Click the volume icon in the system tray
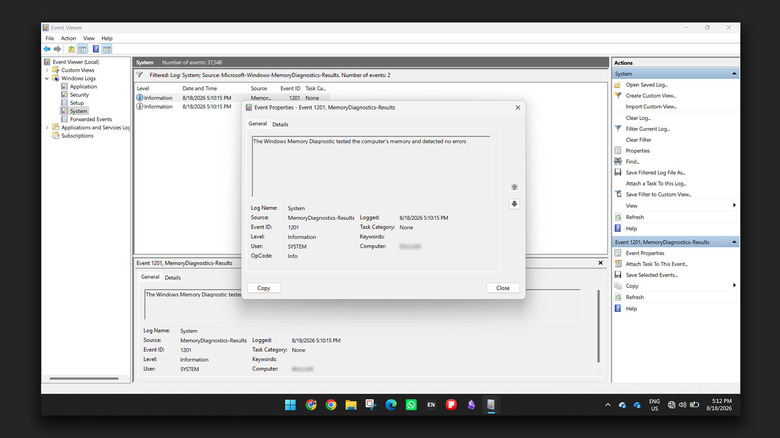The width and height of the screenshot is (780, 438). [x=682, y=405]
